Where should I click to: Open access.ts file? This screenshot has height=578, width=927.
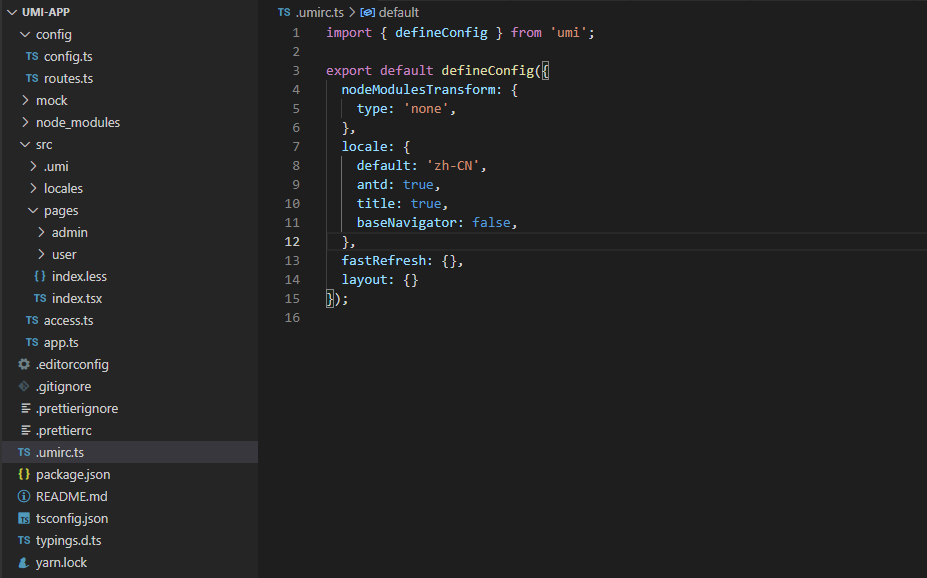click(x=69, y=320)
